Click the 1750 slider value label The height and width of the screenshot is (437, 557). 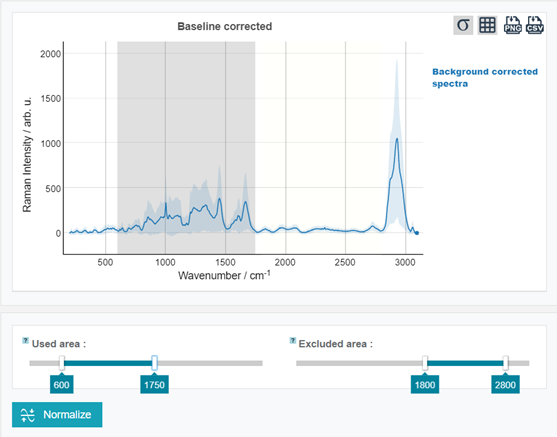click(x=155, y=385)
